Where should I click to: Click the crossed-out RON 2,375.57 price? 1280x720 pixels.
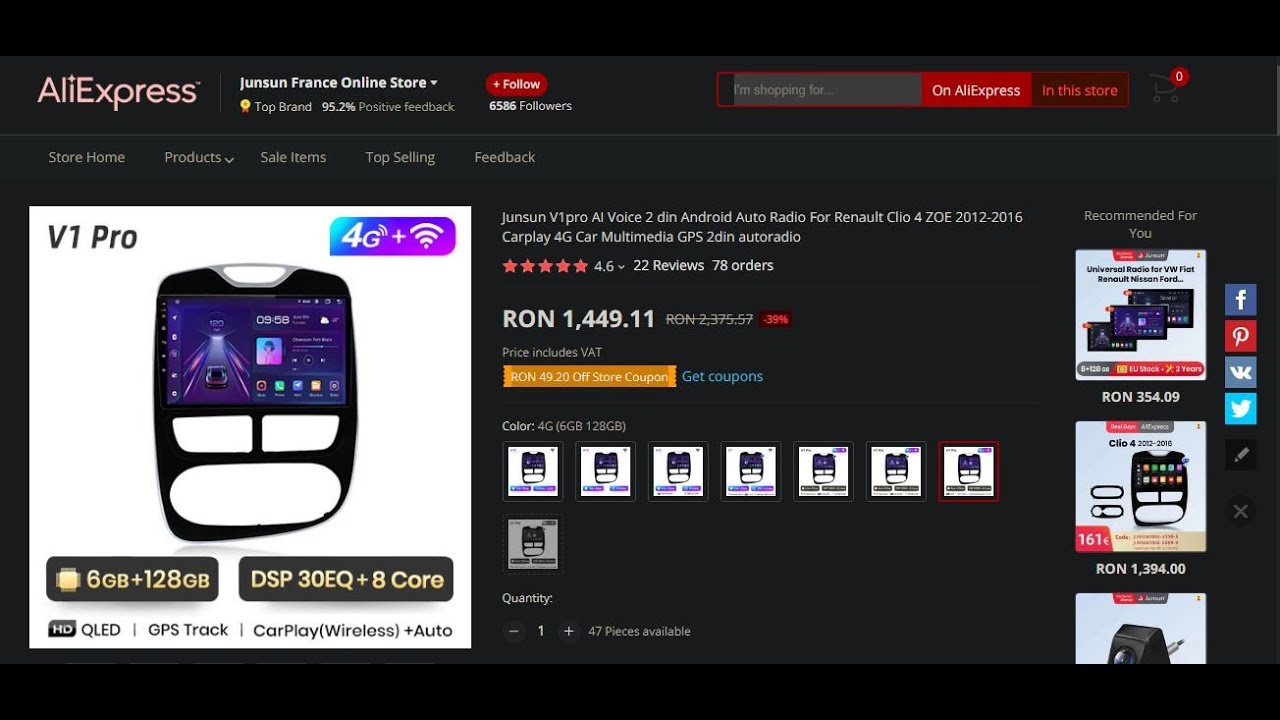[709, 320]
